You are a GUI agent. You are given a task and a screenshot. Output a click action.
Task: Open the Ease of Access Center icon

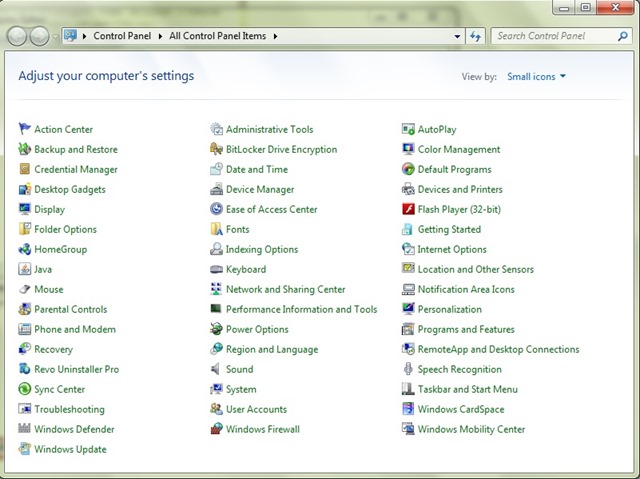[x=216, y=209]
